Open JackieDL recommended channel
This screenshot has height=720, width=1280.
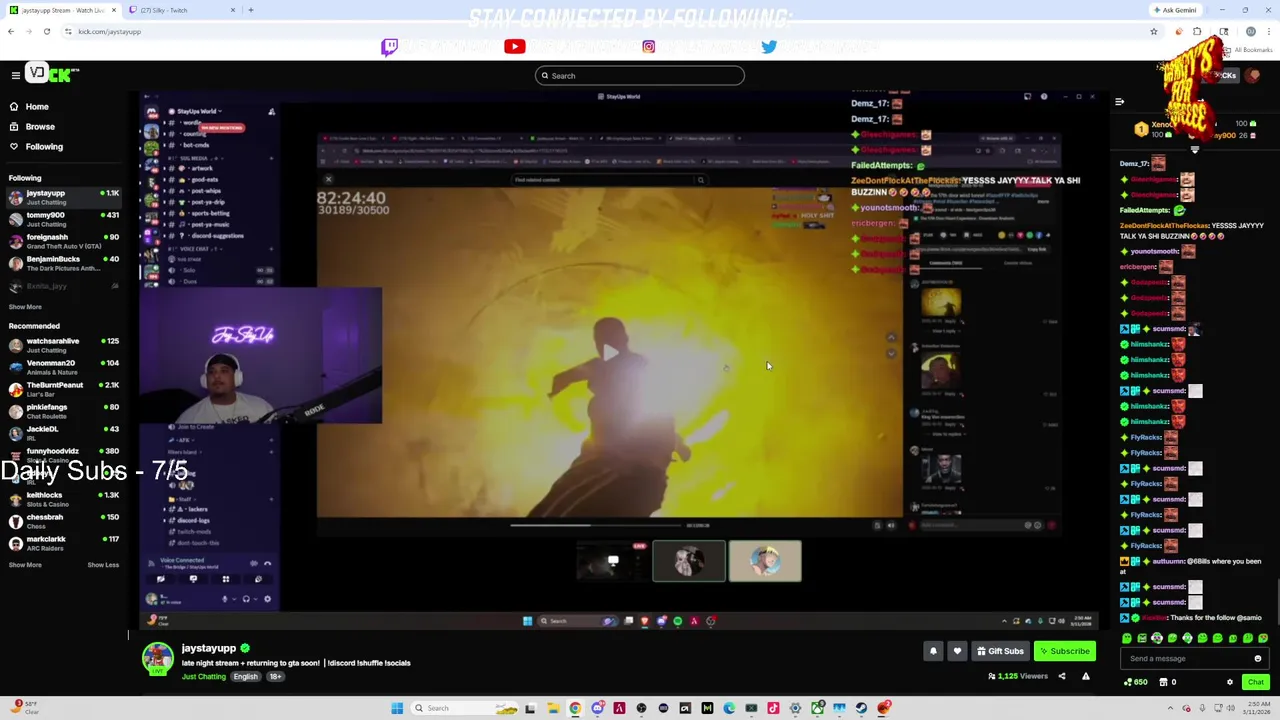coord(63,433)
